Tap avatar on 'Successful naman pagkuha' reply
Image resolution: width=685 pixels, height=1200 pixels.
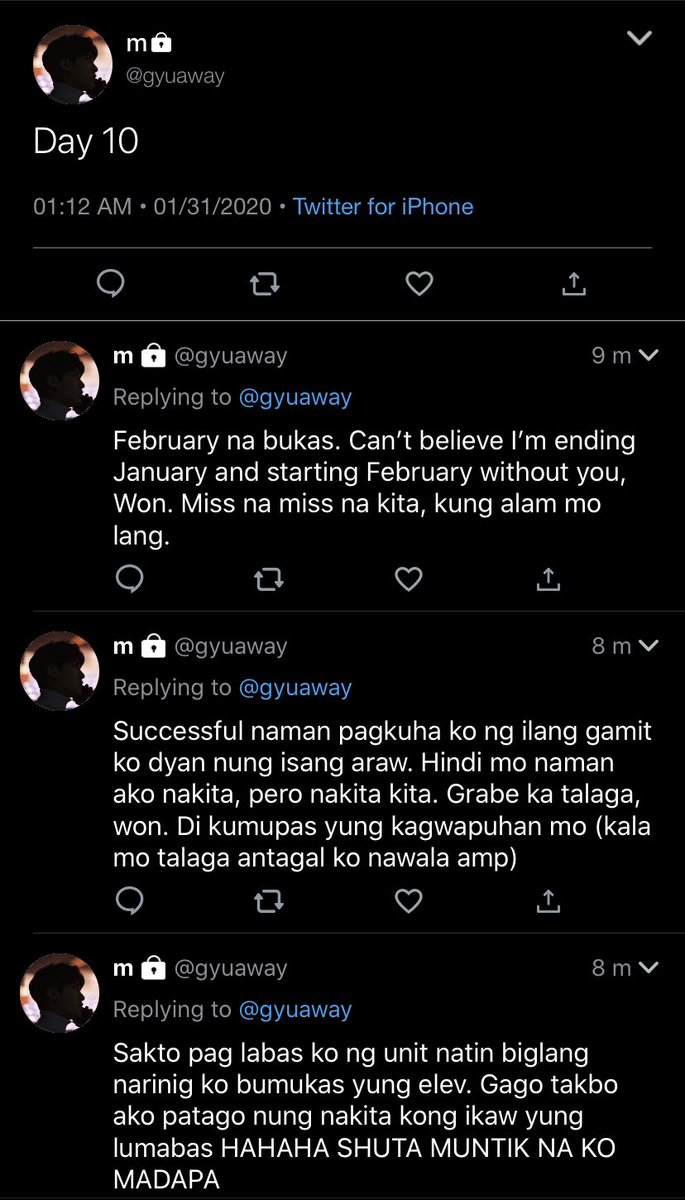[x=60, y=670]
